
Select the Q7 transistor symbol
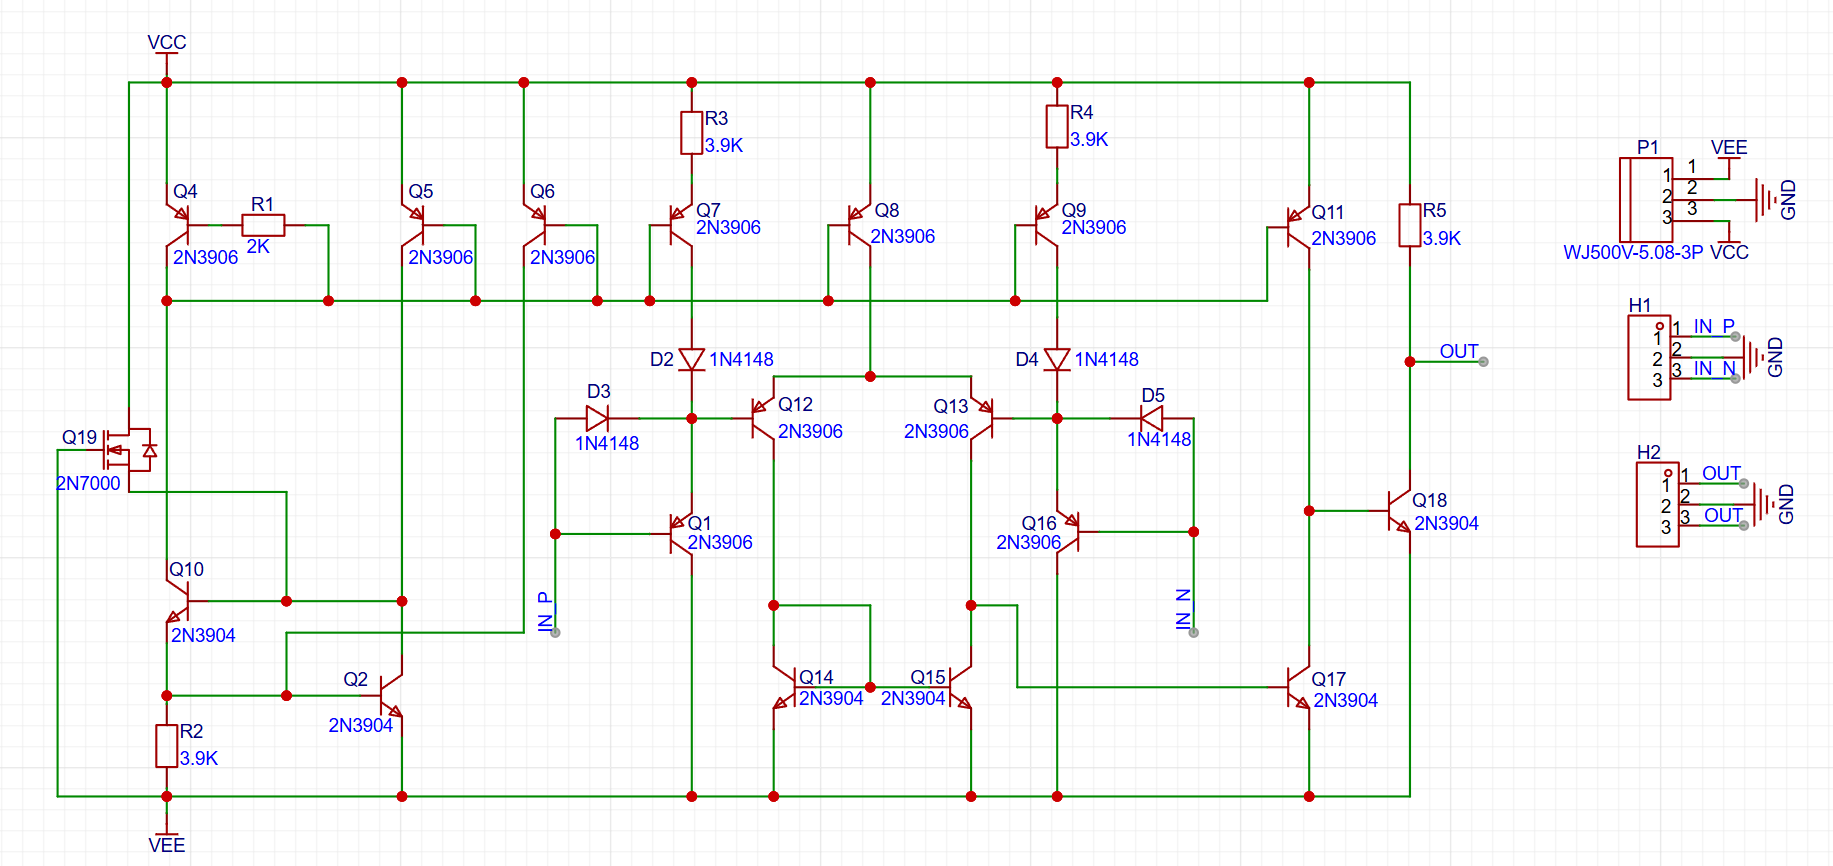coord(680,225)
